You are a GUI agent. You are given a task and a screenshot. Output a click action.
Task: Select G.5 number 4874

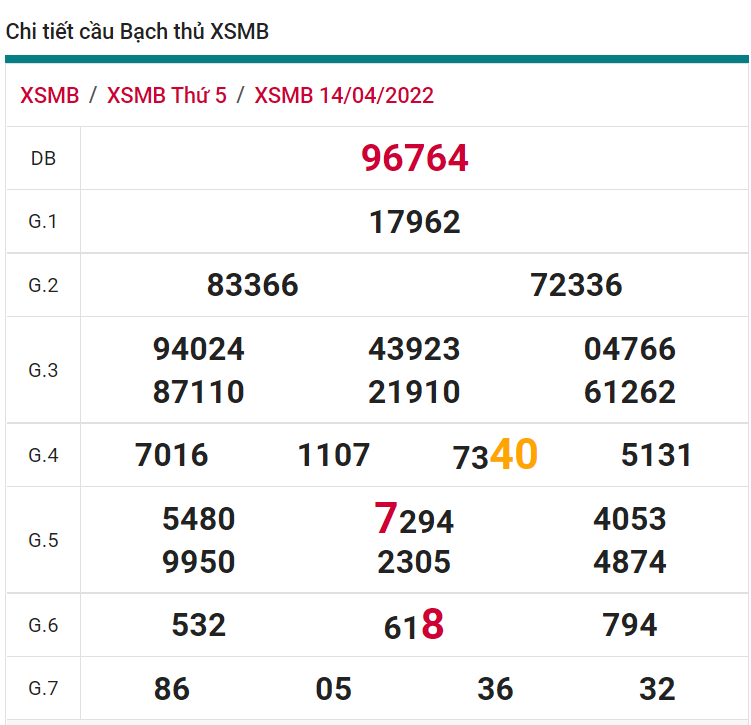point(630,562)
